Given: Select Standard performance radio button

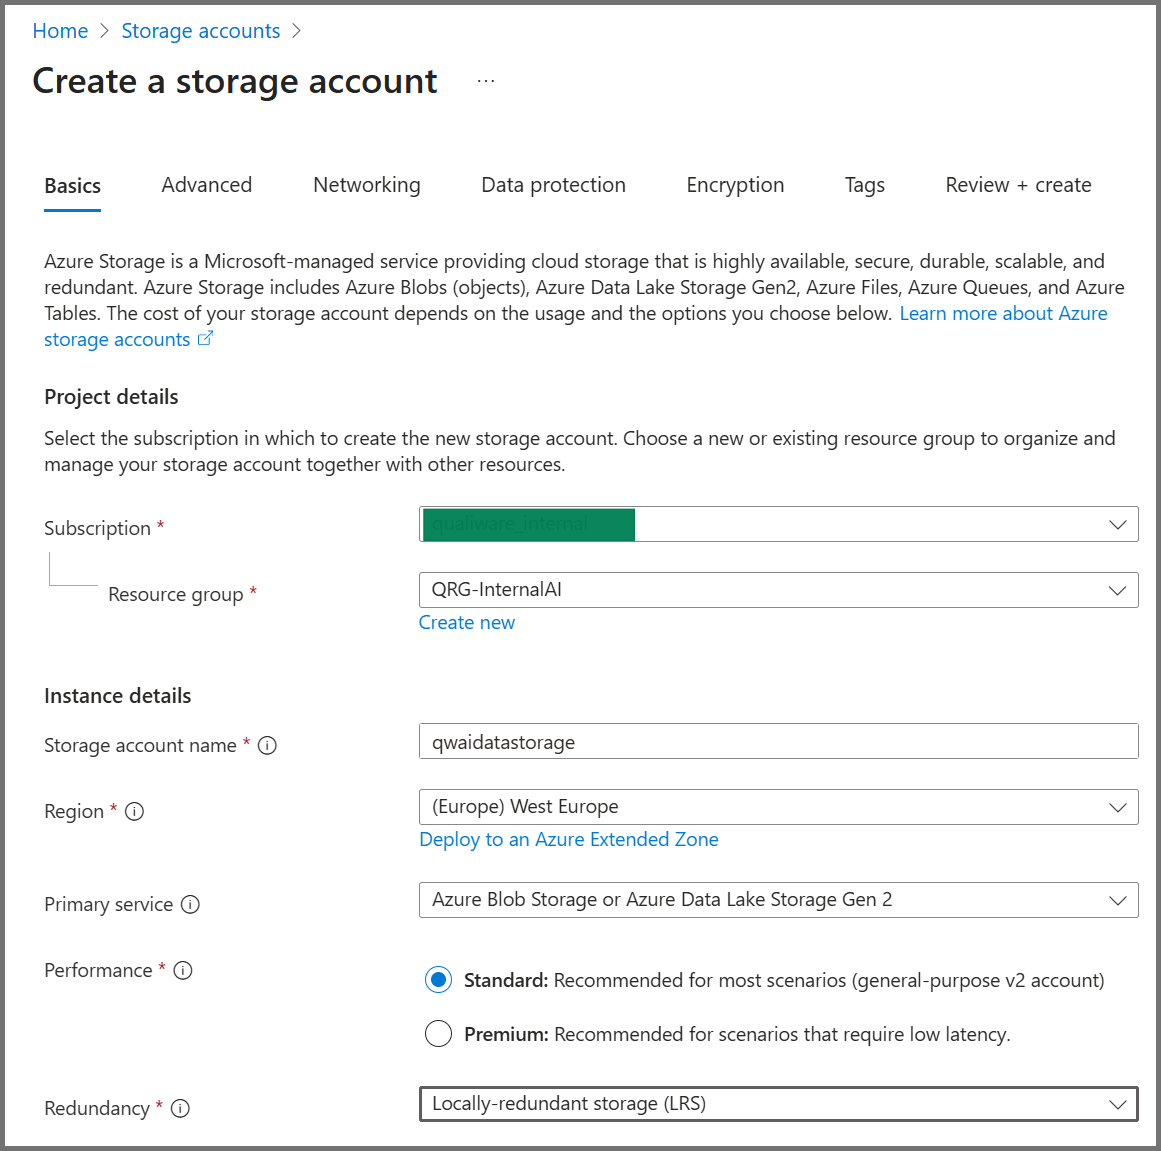Looking at the screenshot, I should pos(438,980).
